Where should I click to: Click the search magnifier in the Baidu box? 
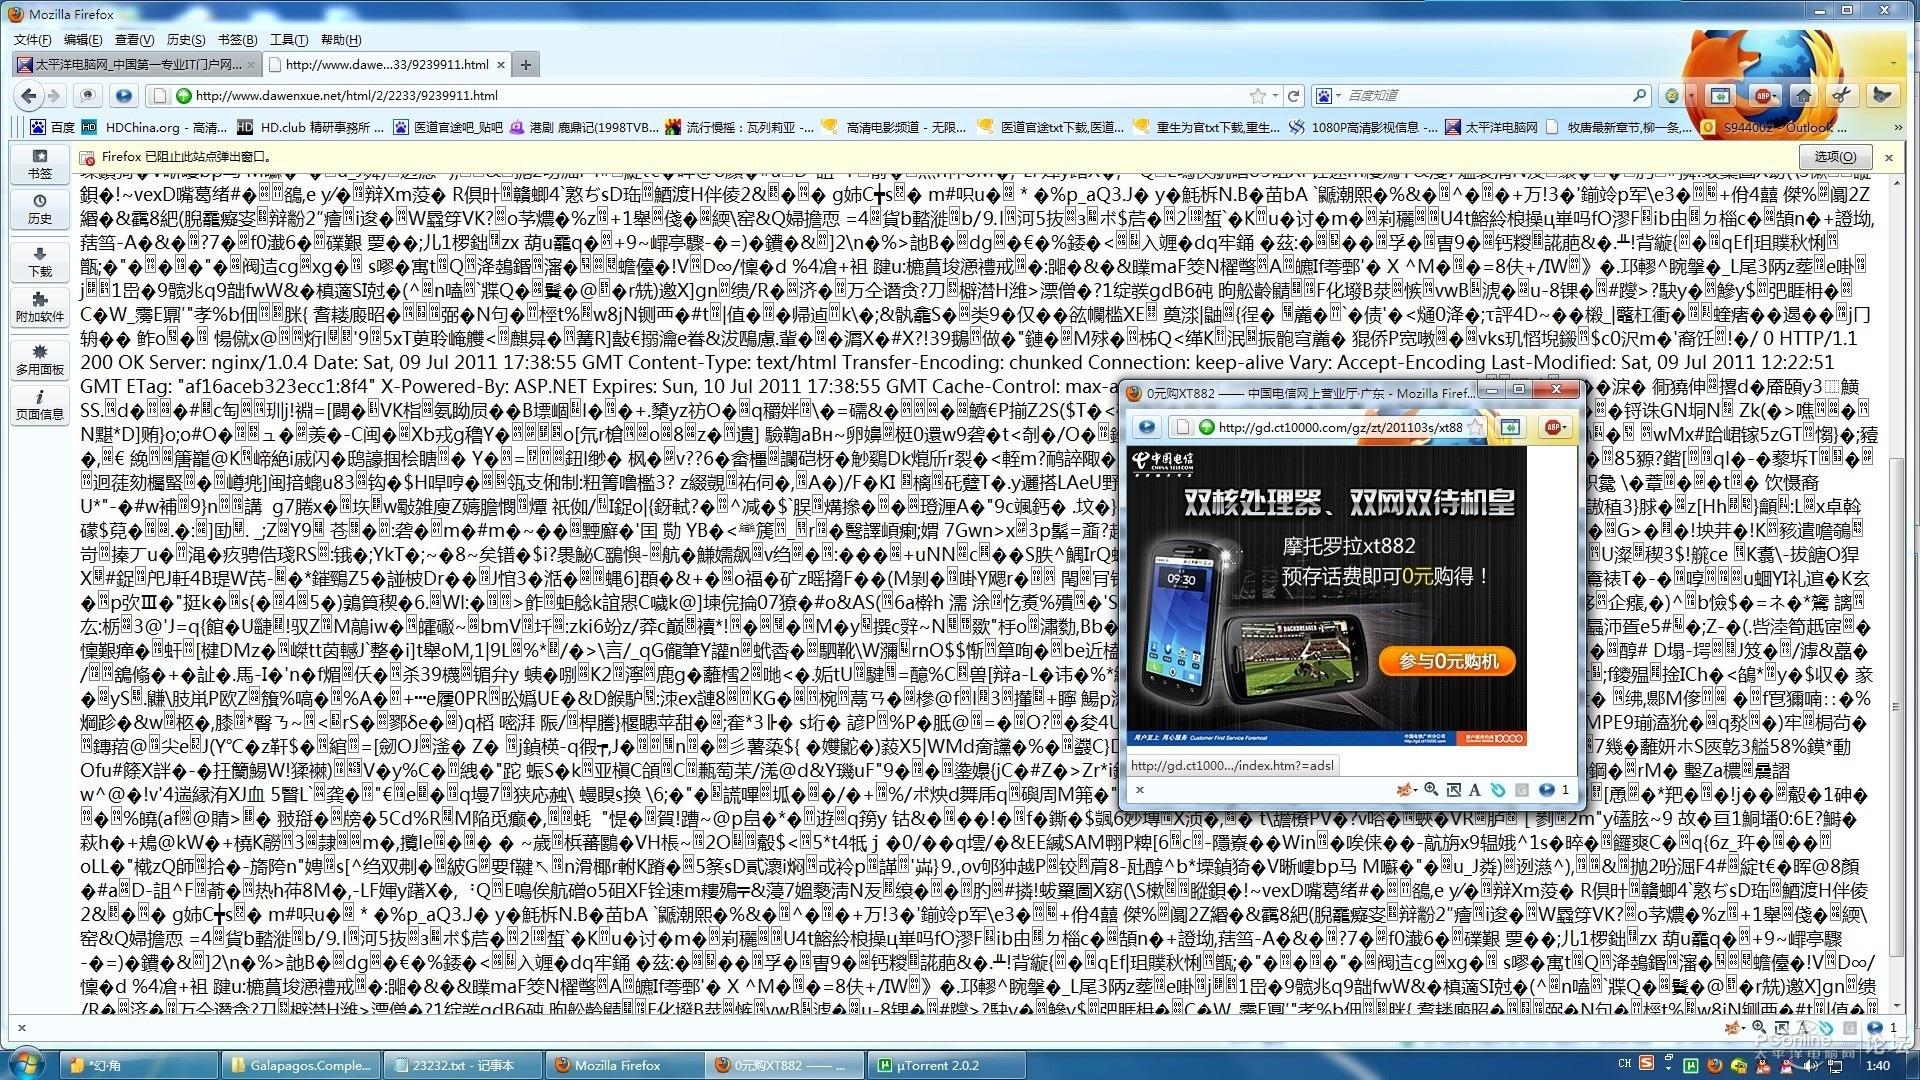coord(1639,96)
